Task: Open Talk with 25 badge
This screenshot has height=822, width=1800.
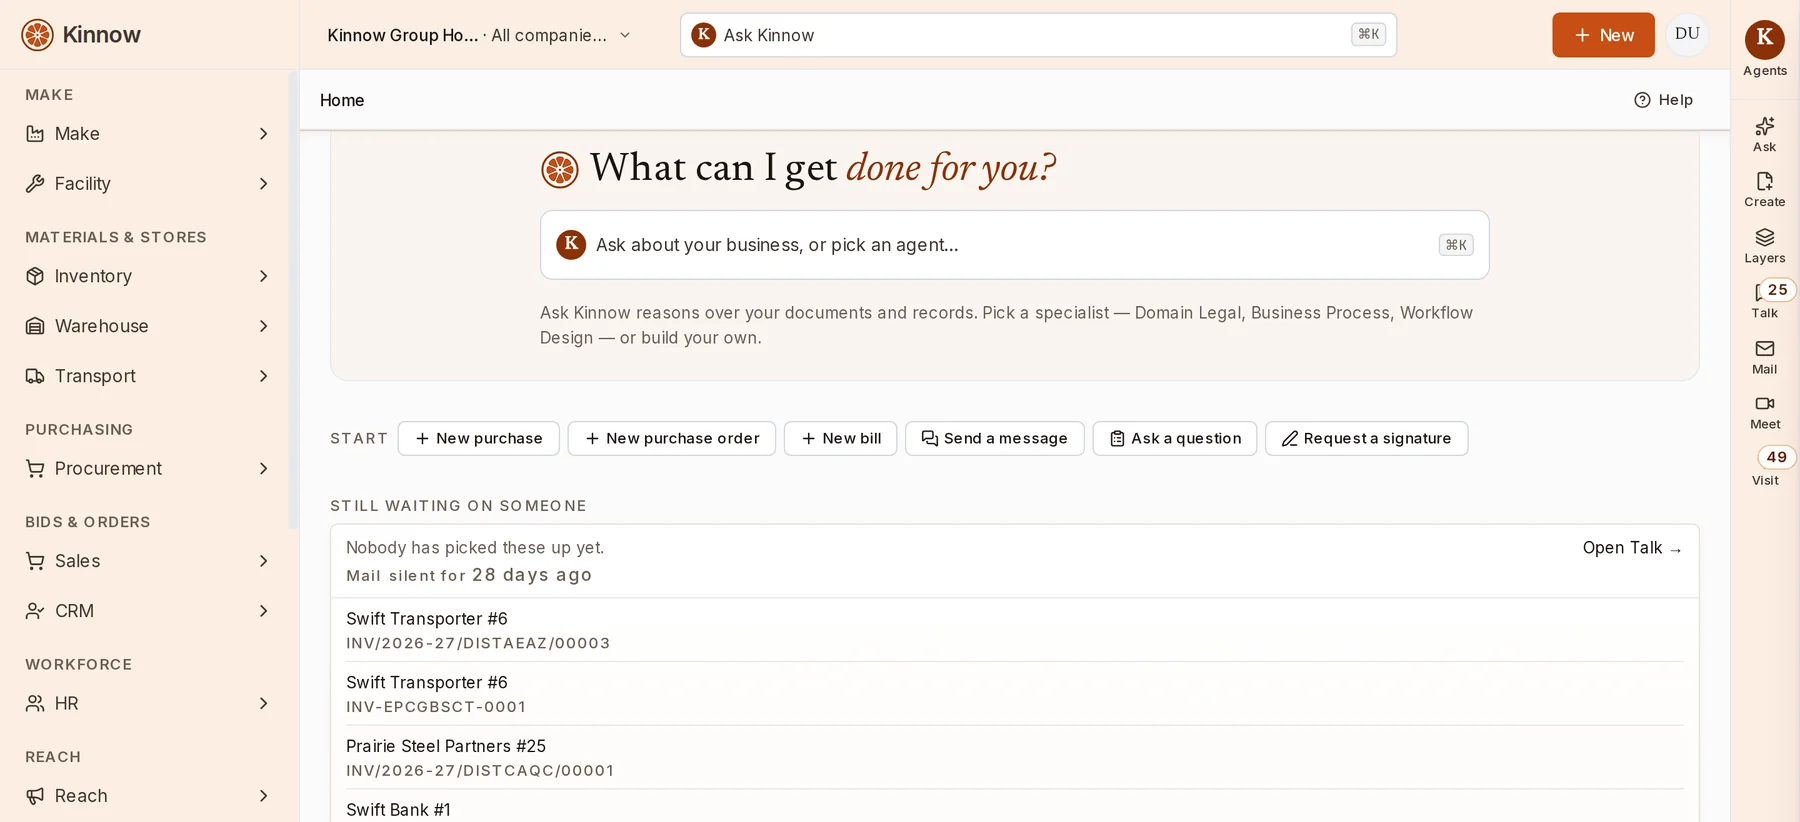Action: (1766, 299)
